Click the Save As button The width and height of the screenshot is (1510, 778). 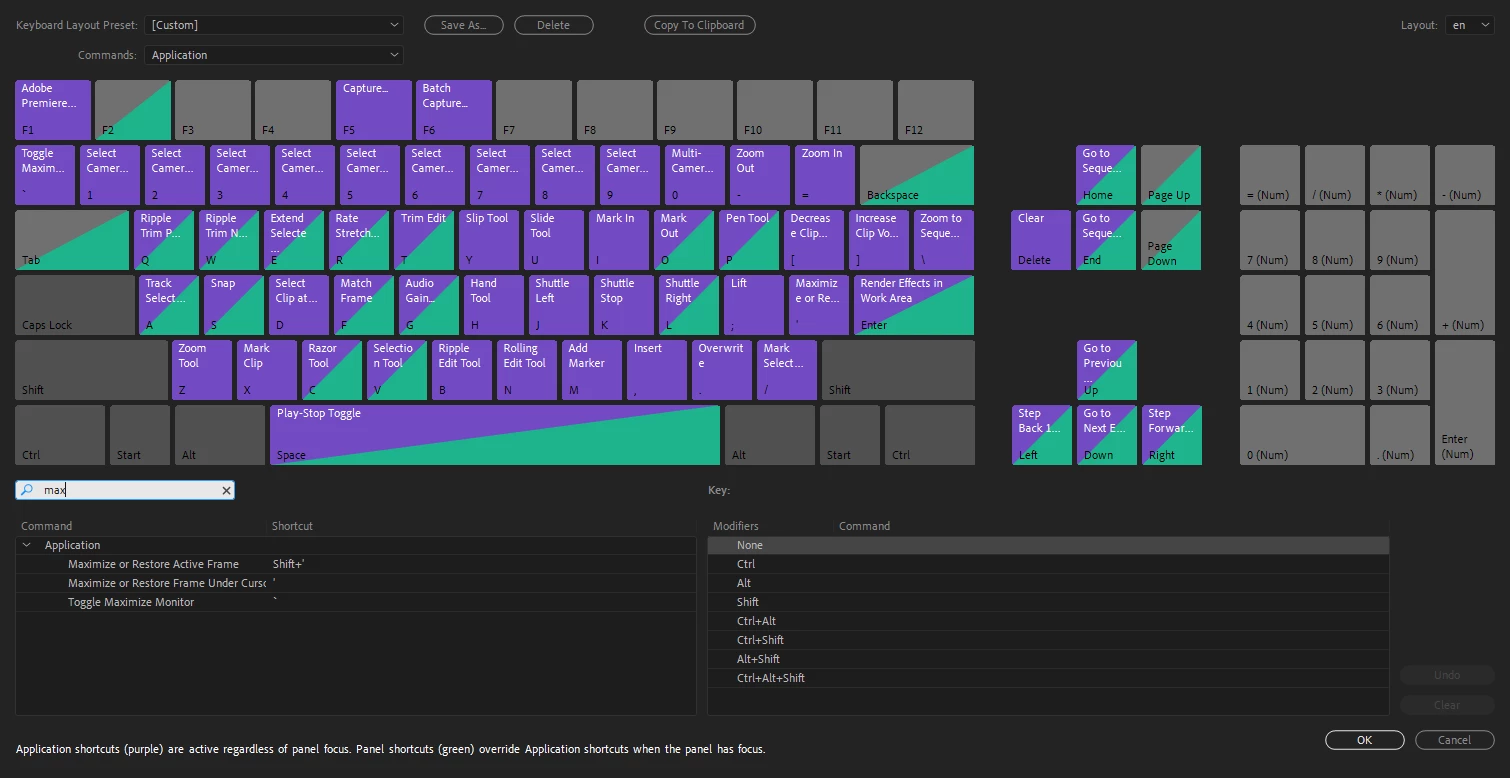pos(464,25)
